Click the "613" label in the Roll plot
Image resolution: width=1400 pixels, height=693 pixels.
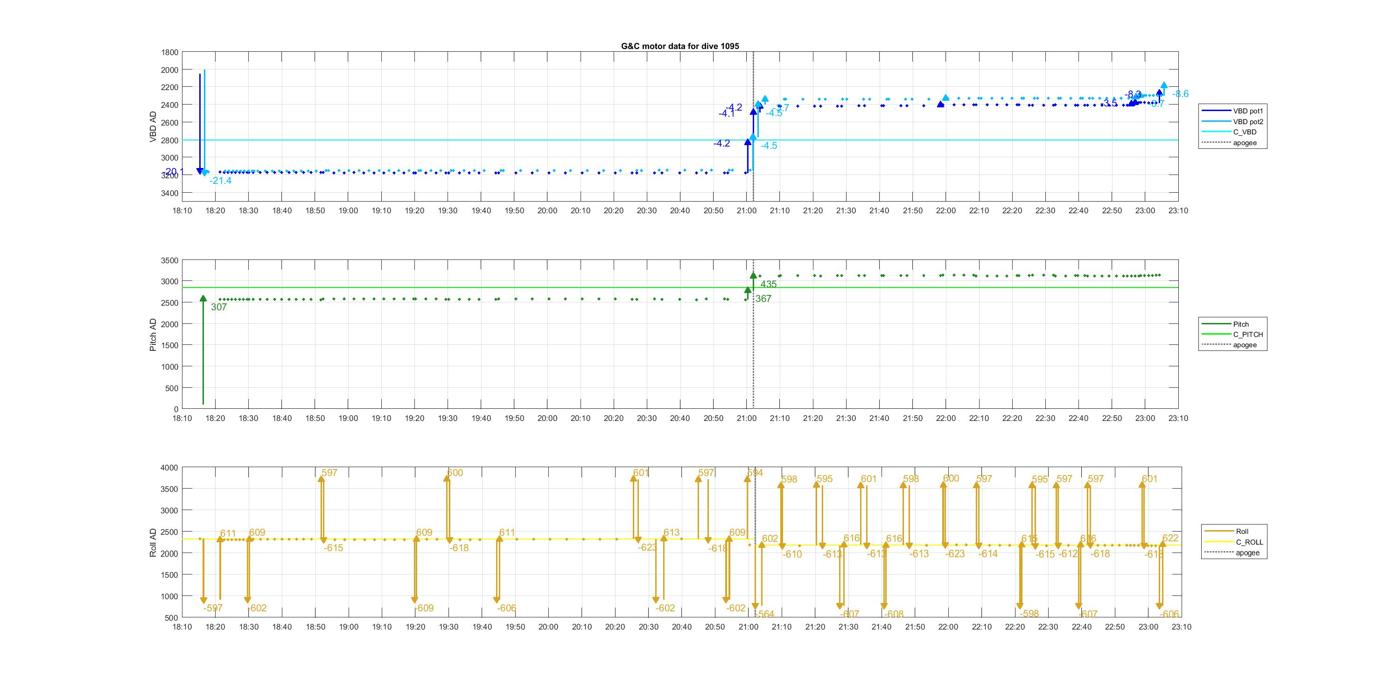click(x=671, y=533)
